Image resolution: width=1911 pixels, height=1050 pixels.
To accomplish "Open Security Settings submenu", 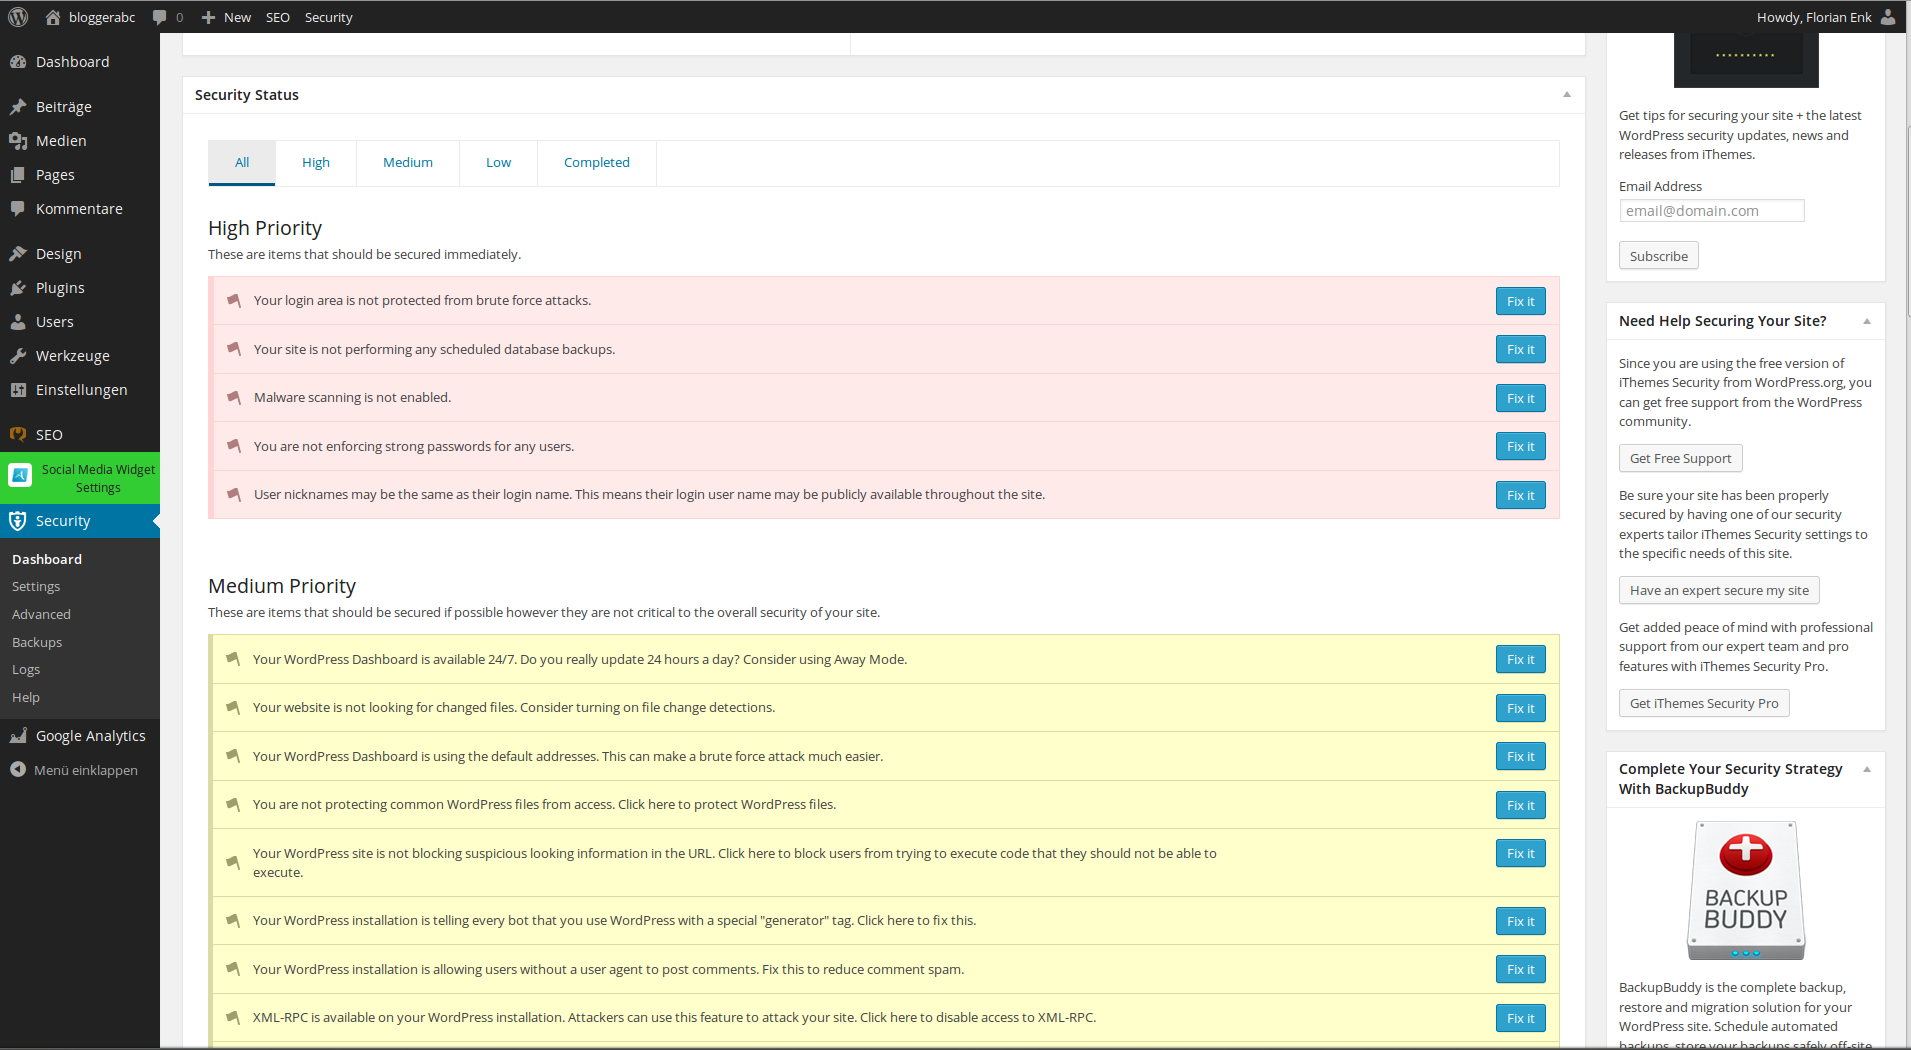I will pyautogui.click(x=36, y=587).
